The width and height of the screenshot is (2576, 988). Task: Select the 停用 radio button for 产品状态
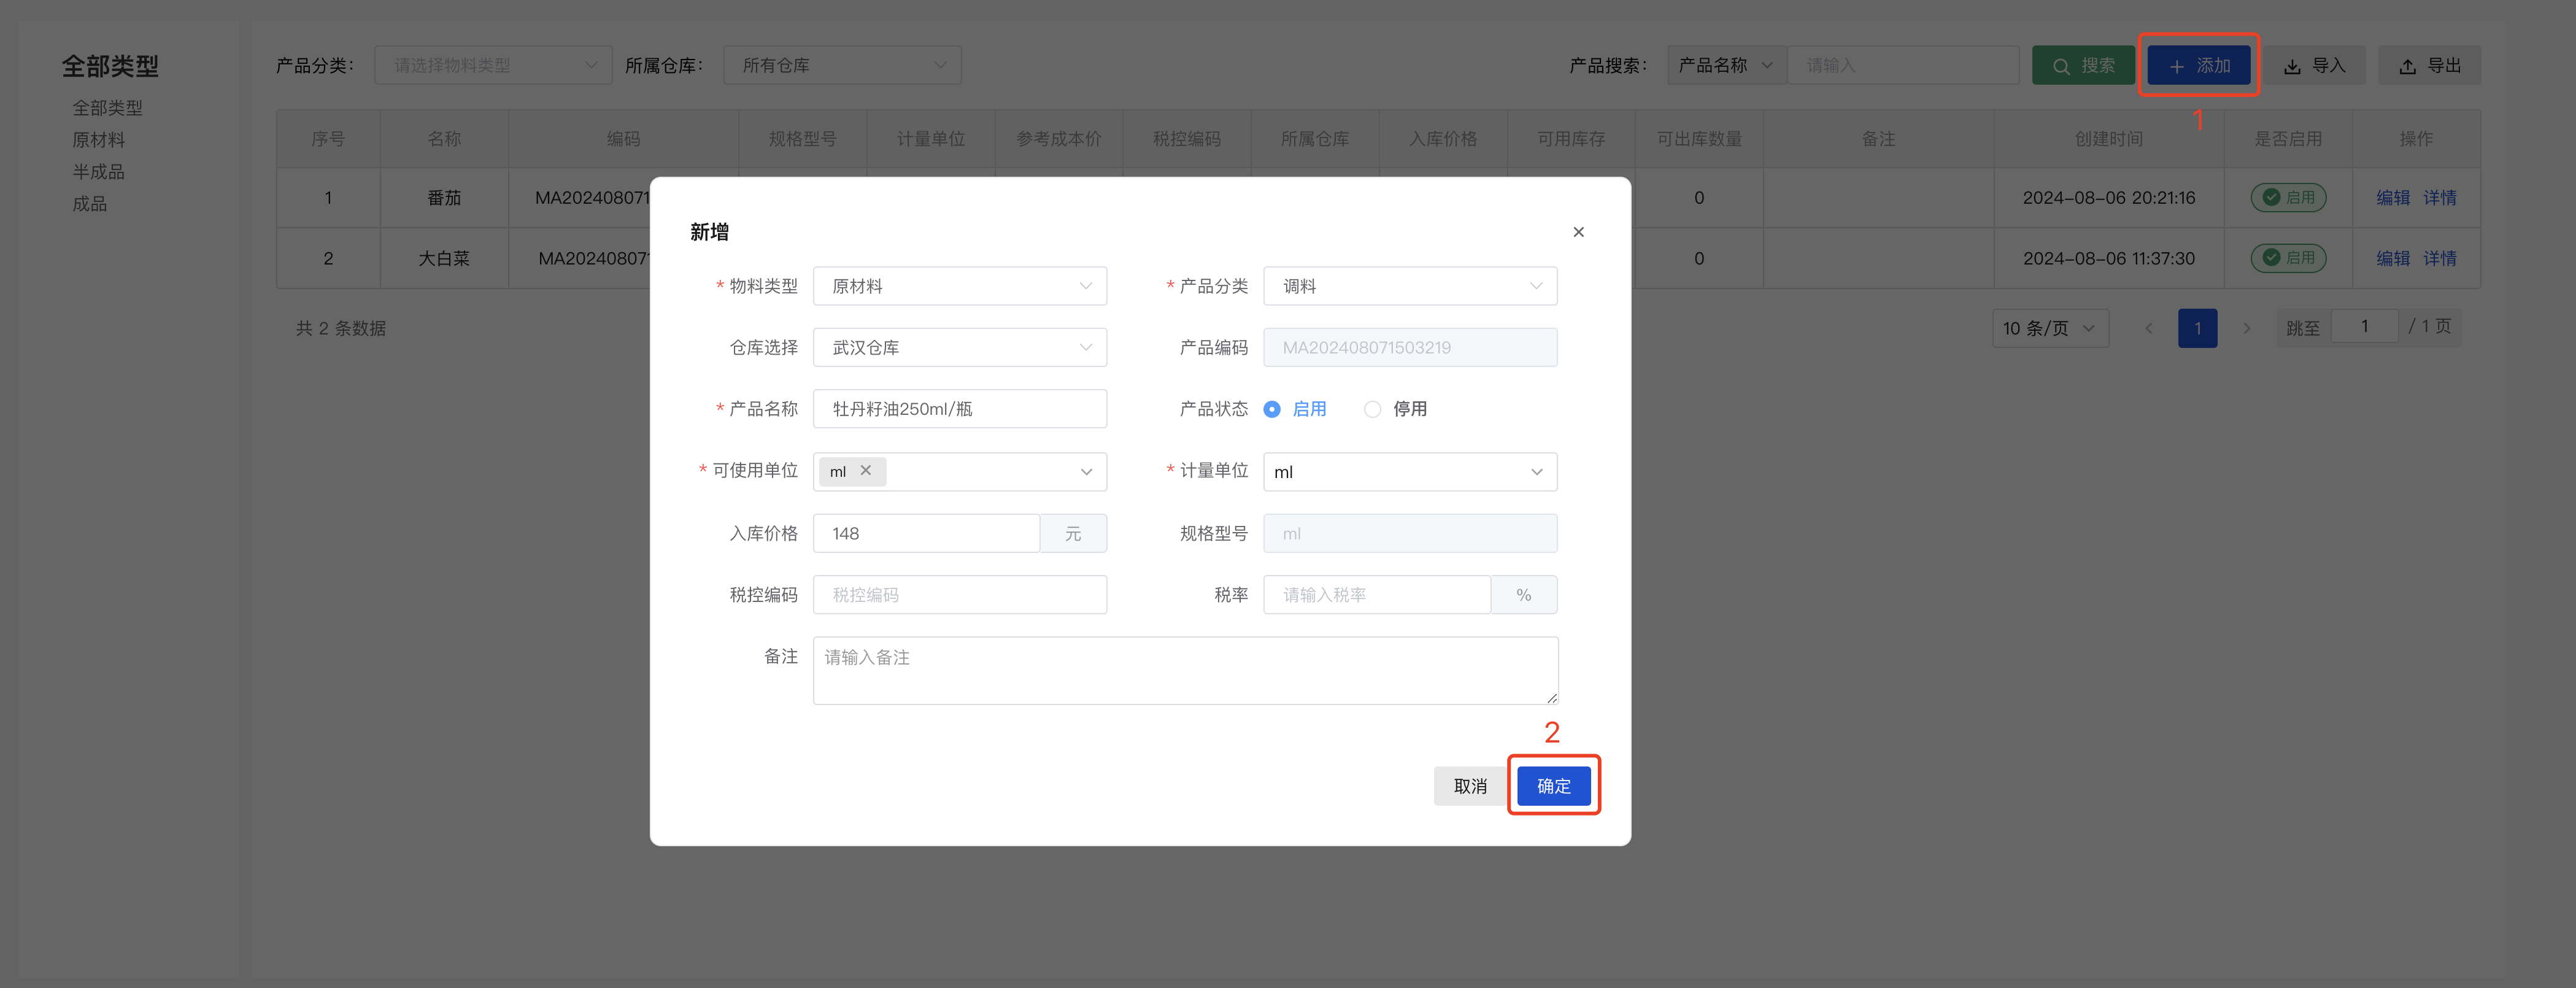click(x=1372, y=409)
